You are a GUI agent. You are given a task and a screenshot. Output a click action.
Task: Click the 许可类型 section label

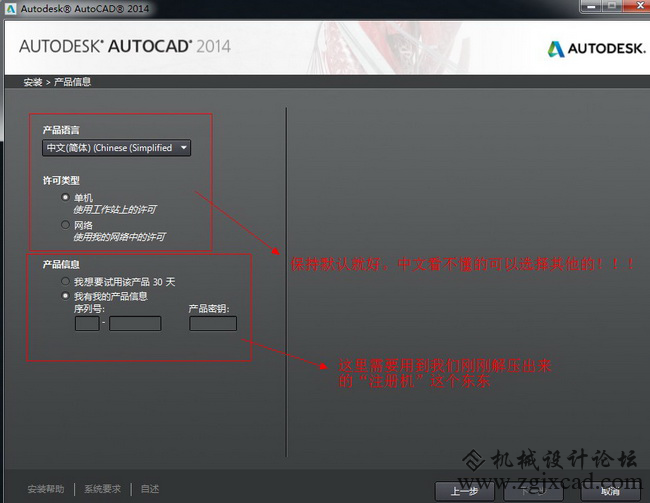click(x=61, y=180)
